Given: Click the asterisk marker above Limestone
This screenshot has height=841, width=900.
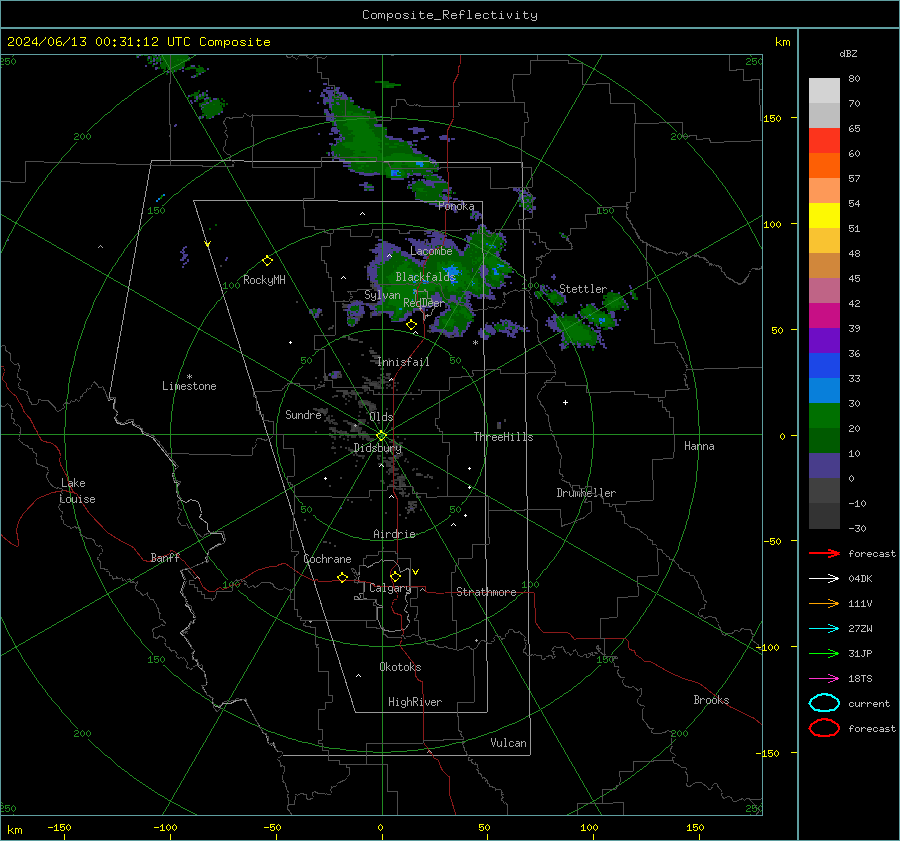Looking at the screenshot, I should (189, 377).
